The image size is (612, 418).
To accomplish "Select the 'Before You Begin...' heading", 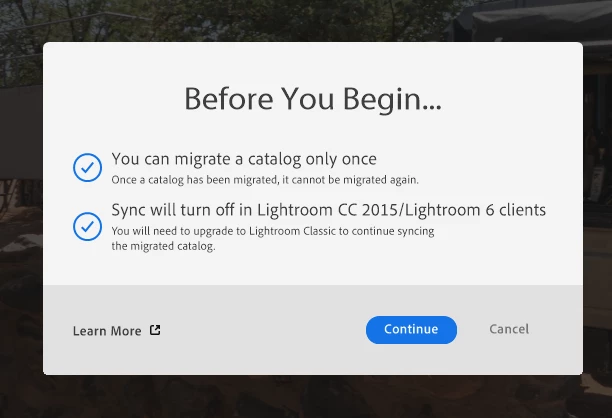I will coord(313,99).
